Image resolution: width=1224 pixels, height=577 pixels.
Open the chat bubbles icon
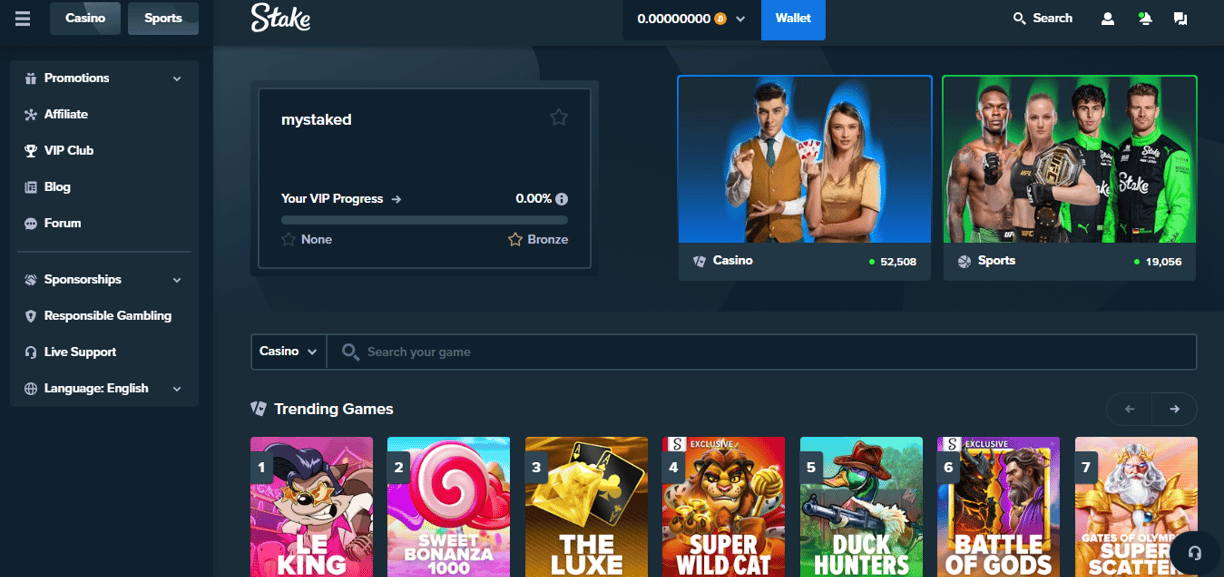pyautogui.click(x=1180, y=18)
